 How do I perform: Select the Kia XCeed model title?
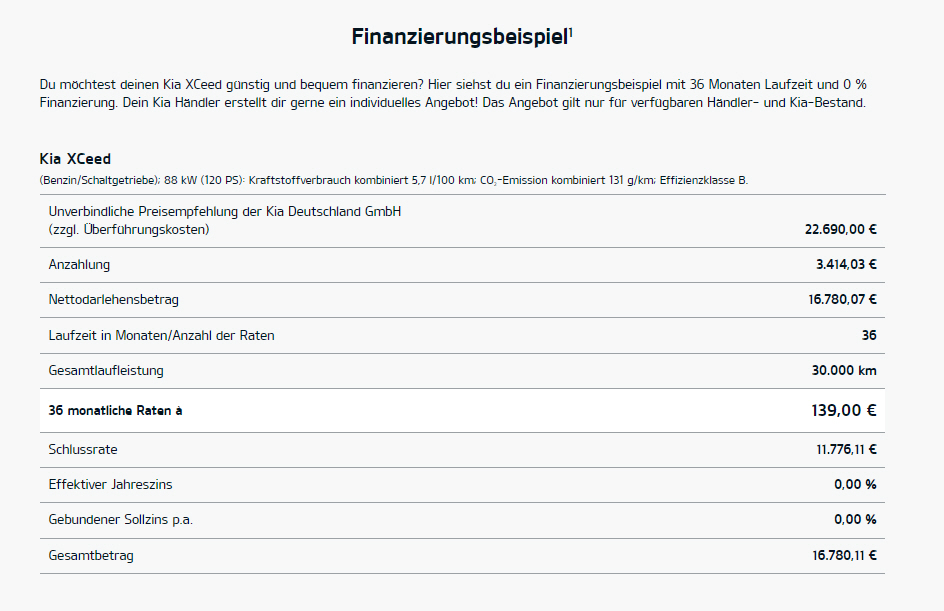click(x=75, y=159)
